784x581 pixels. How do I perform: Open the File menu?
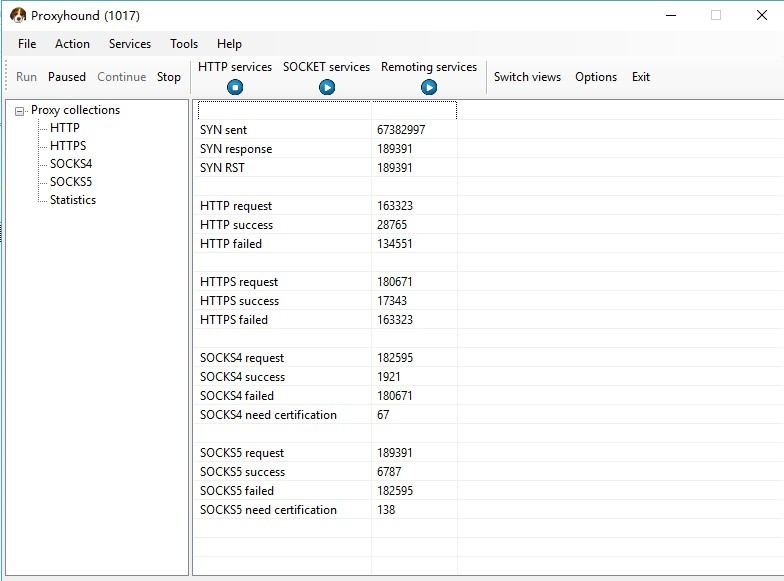pos(27,44)
